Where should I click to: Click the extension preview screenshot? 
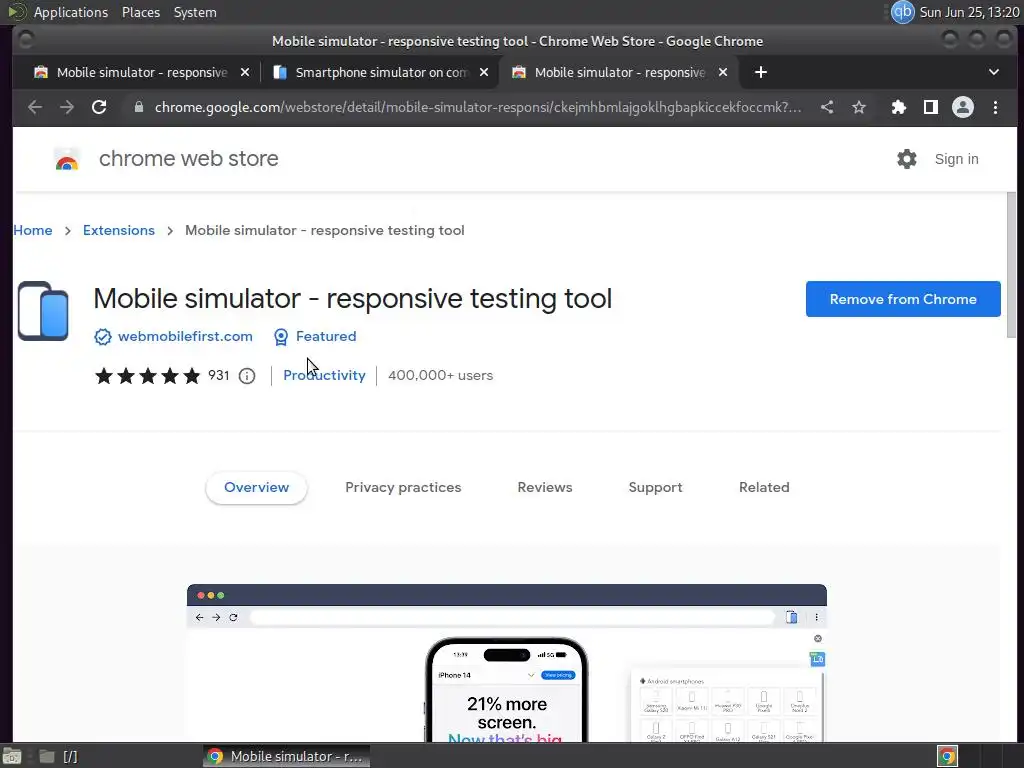507,663
